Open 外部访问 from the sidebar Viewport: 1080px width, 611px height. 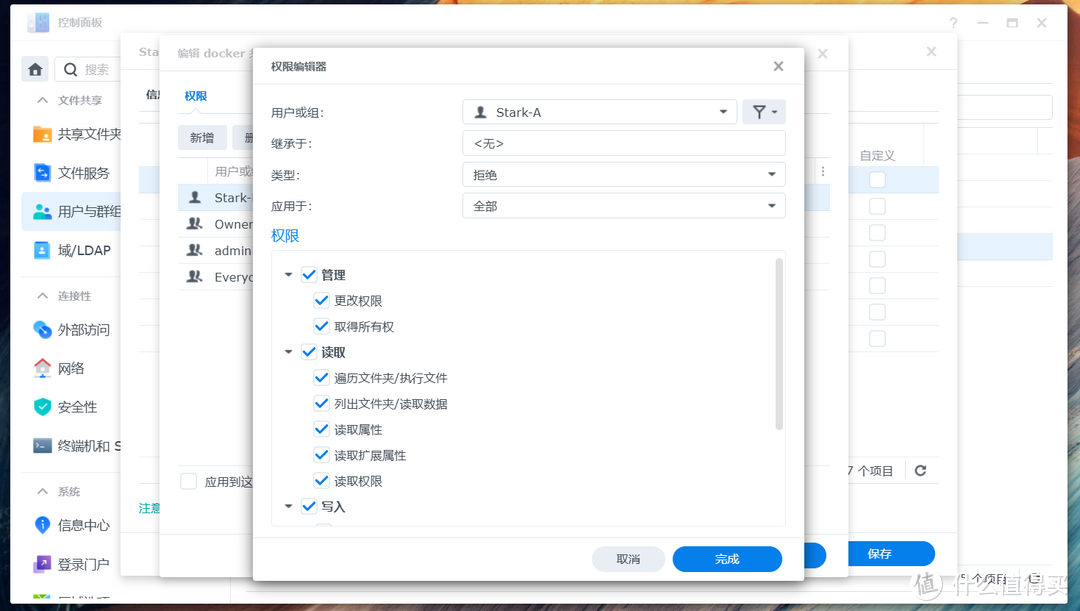(82, 329)
